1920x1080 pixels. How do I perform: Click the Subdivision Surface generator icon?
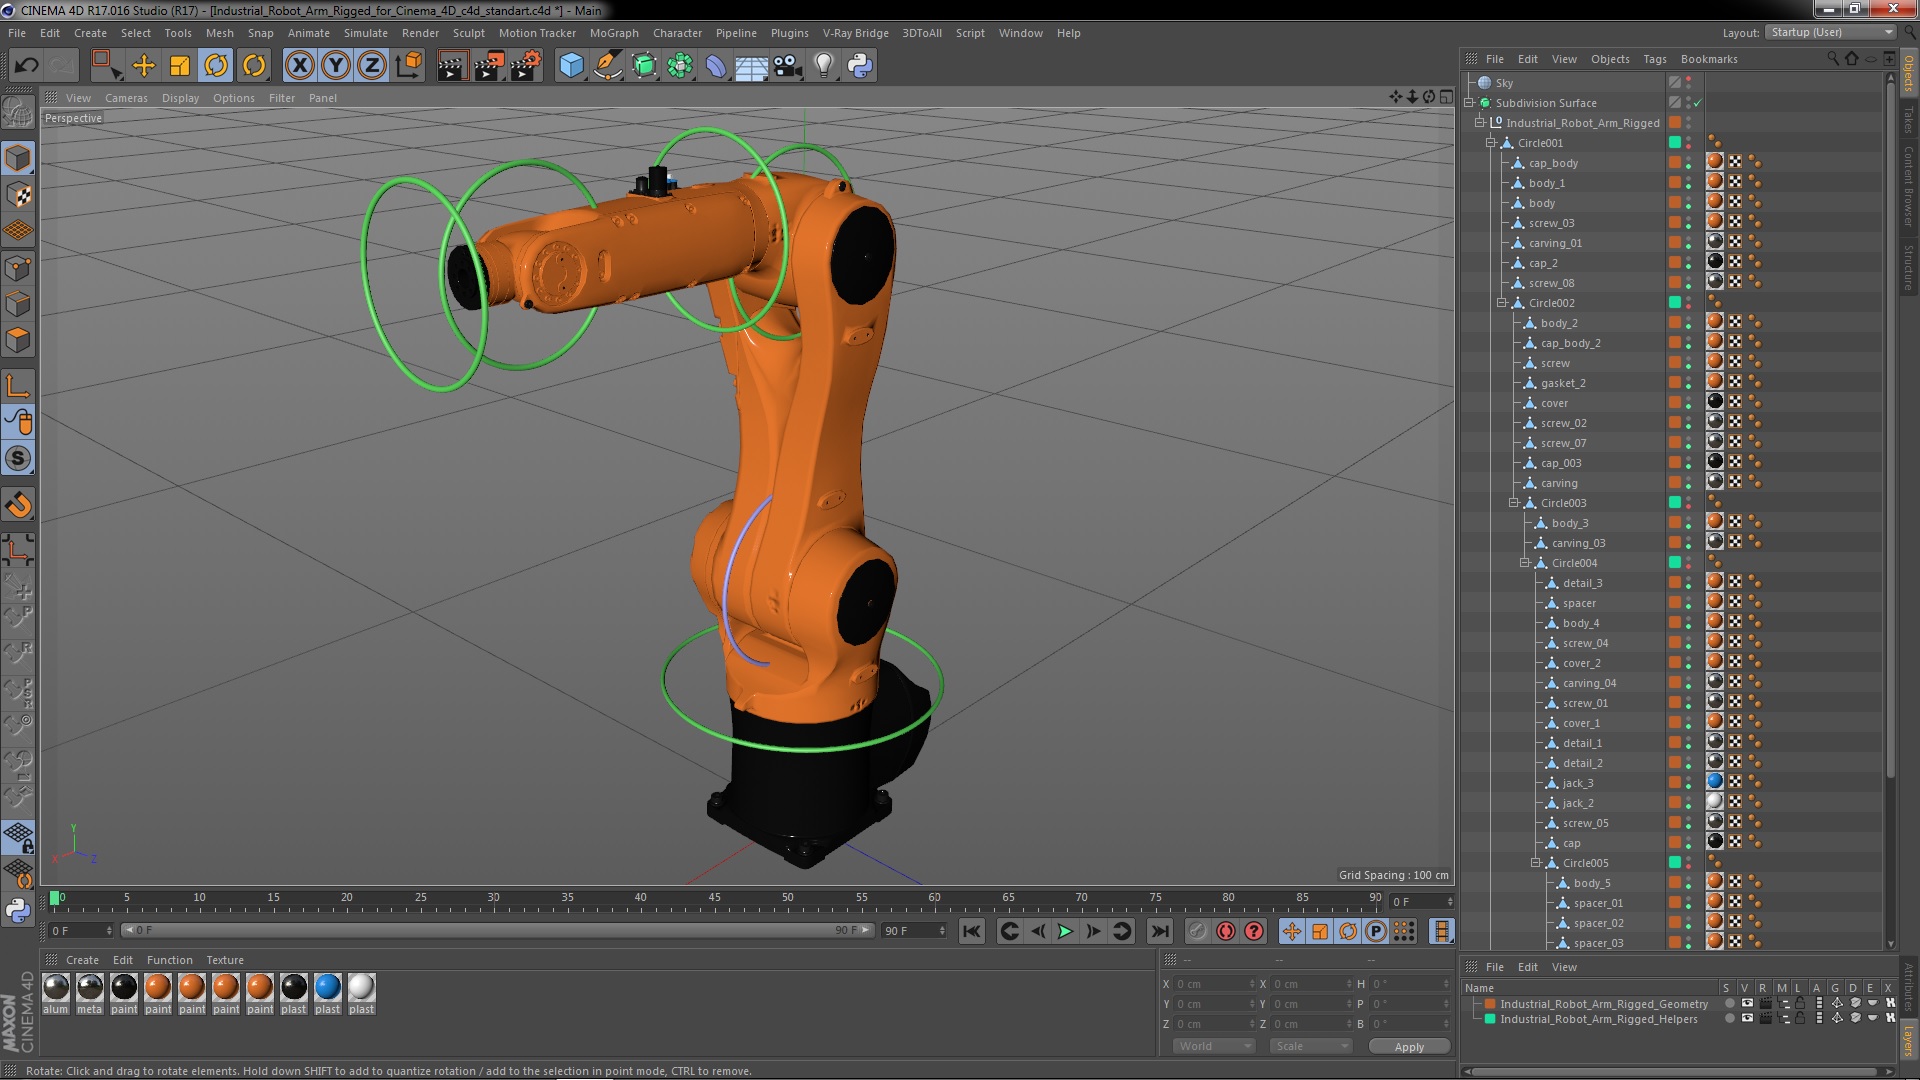pos(645,66)
